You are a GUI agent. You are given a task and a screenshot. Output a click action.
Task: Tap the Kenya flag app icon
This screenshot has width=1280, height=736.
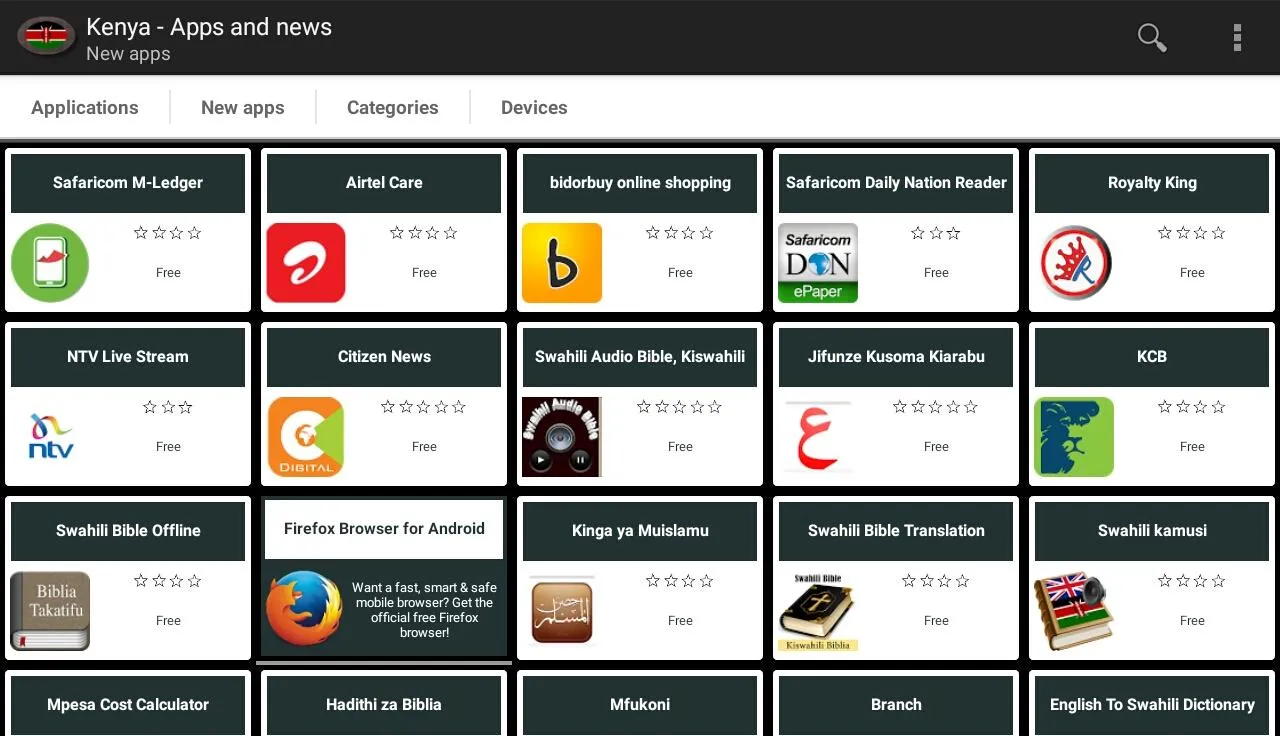coord(46,37)
